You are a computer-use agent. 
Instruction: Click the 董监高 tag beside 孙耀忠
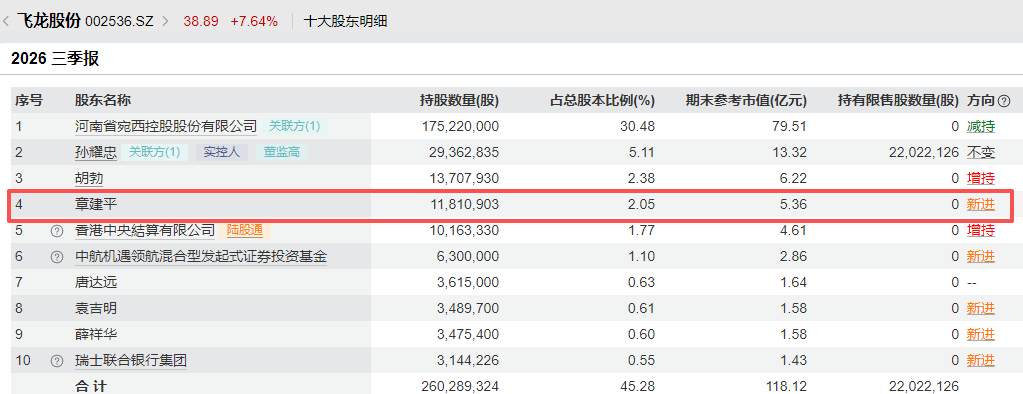282,152
